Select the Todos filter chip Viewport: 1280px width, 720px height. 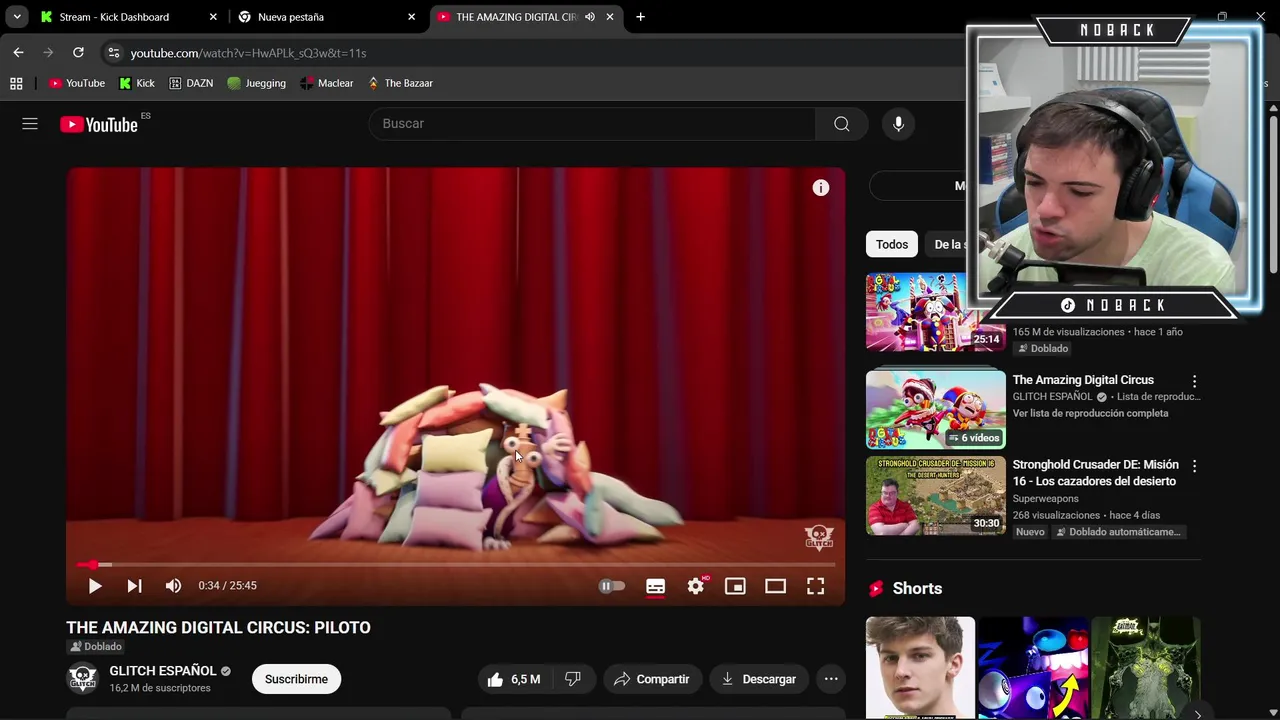(x=892, y=244)
